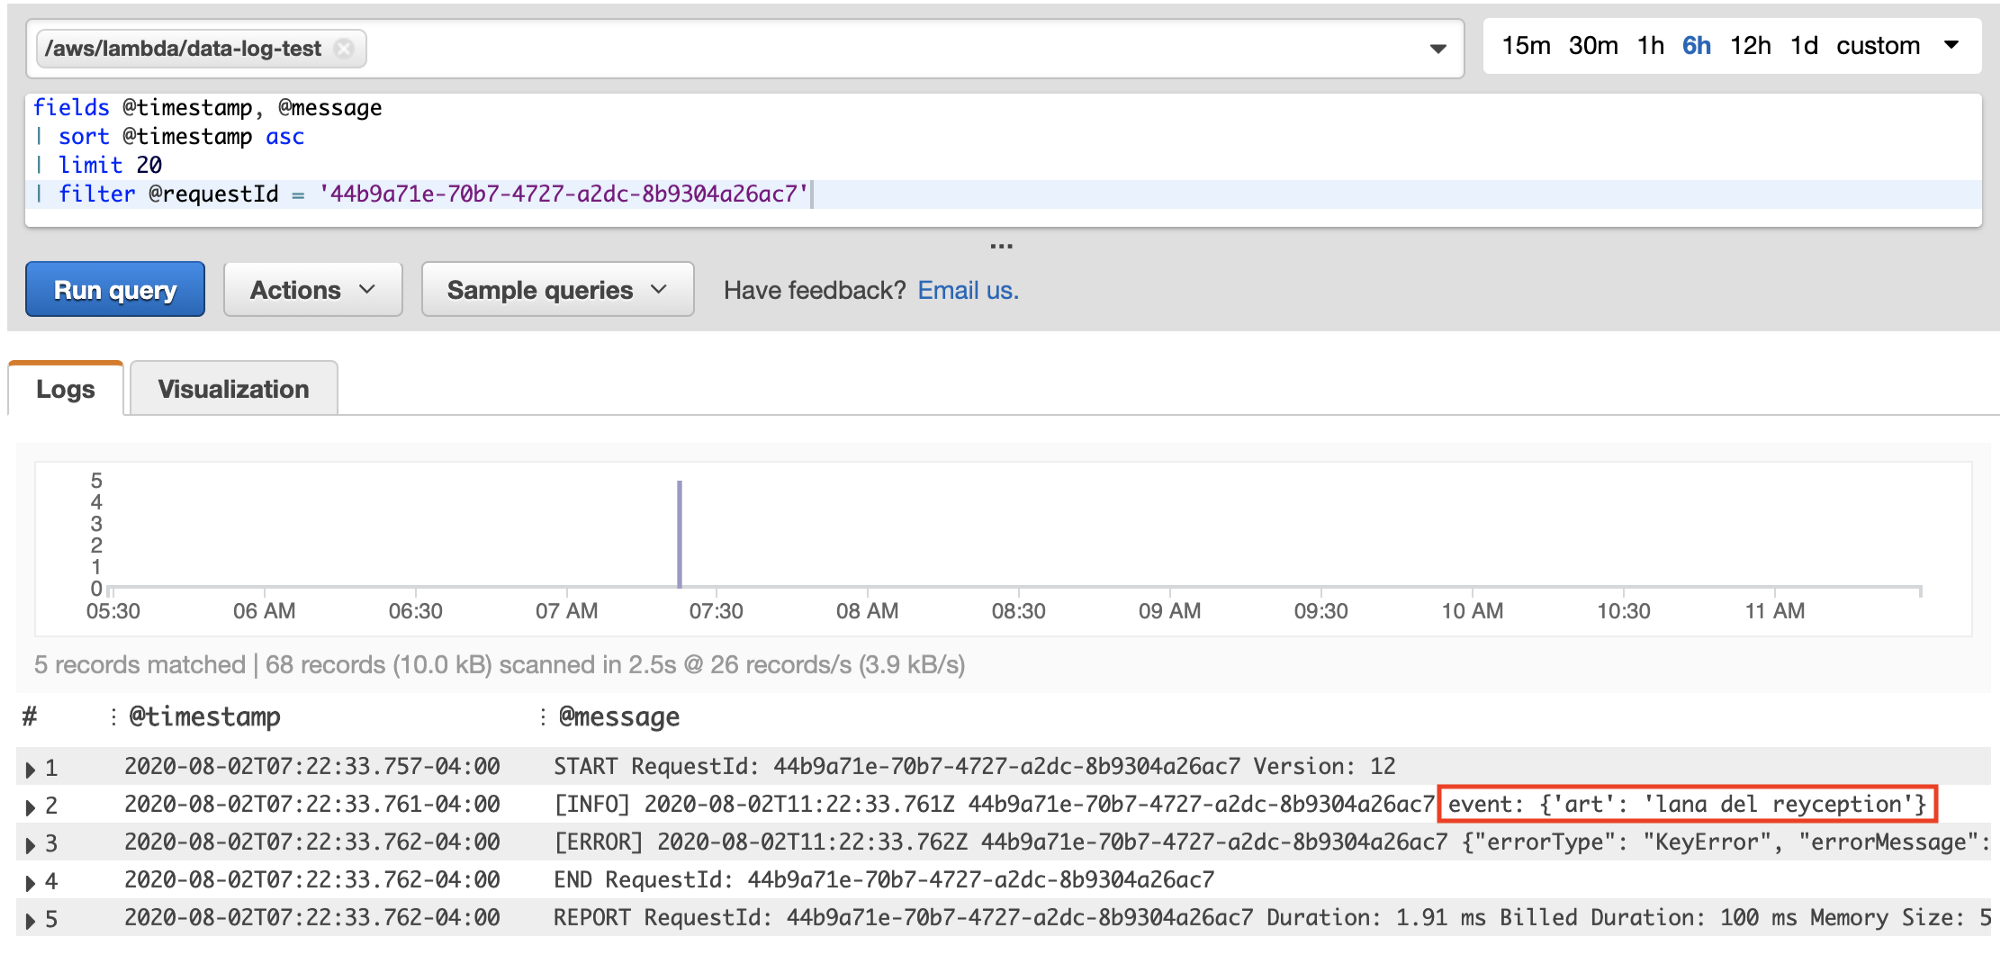Switch to the Visualization tab

pos(233,389)
